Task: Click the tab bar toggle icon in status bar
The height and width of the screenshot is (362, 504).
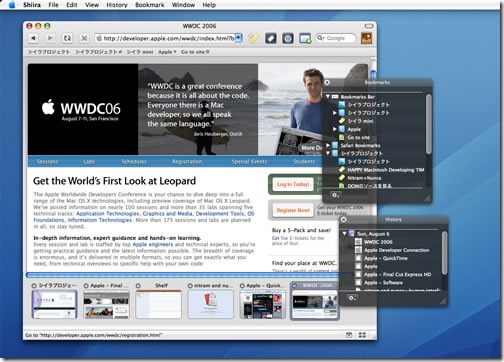Action: click(x=349, y=335)
